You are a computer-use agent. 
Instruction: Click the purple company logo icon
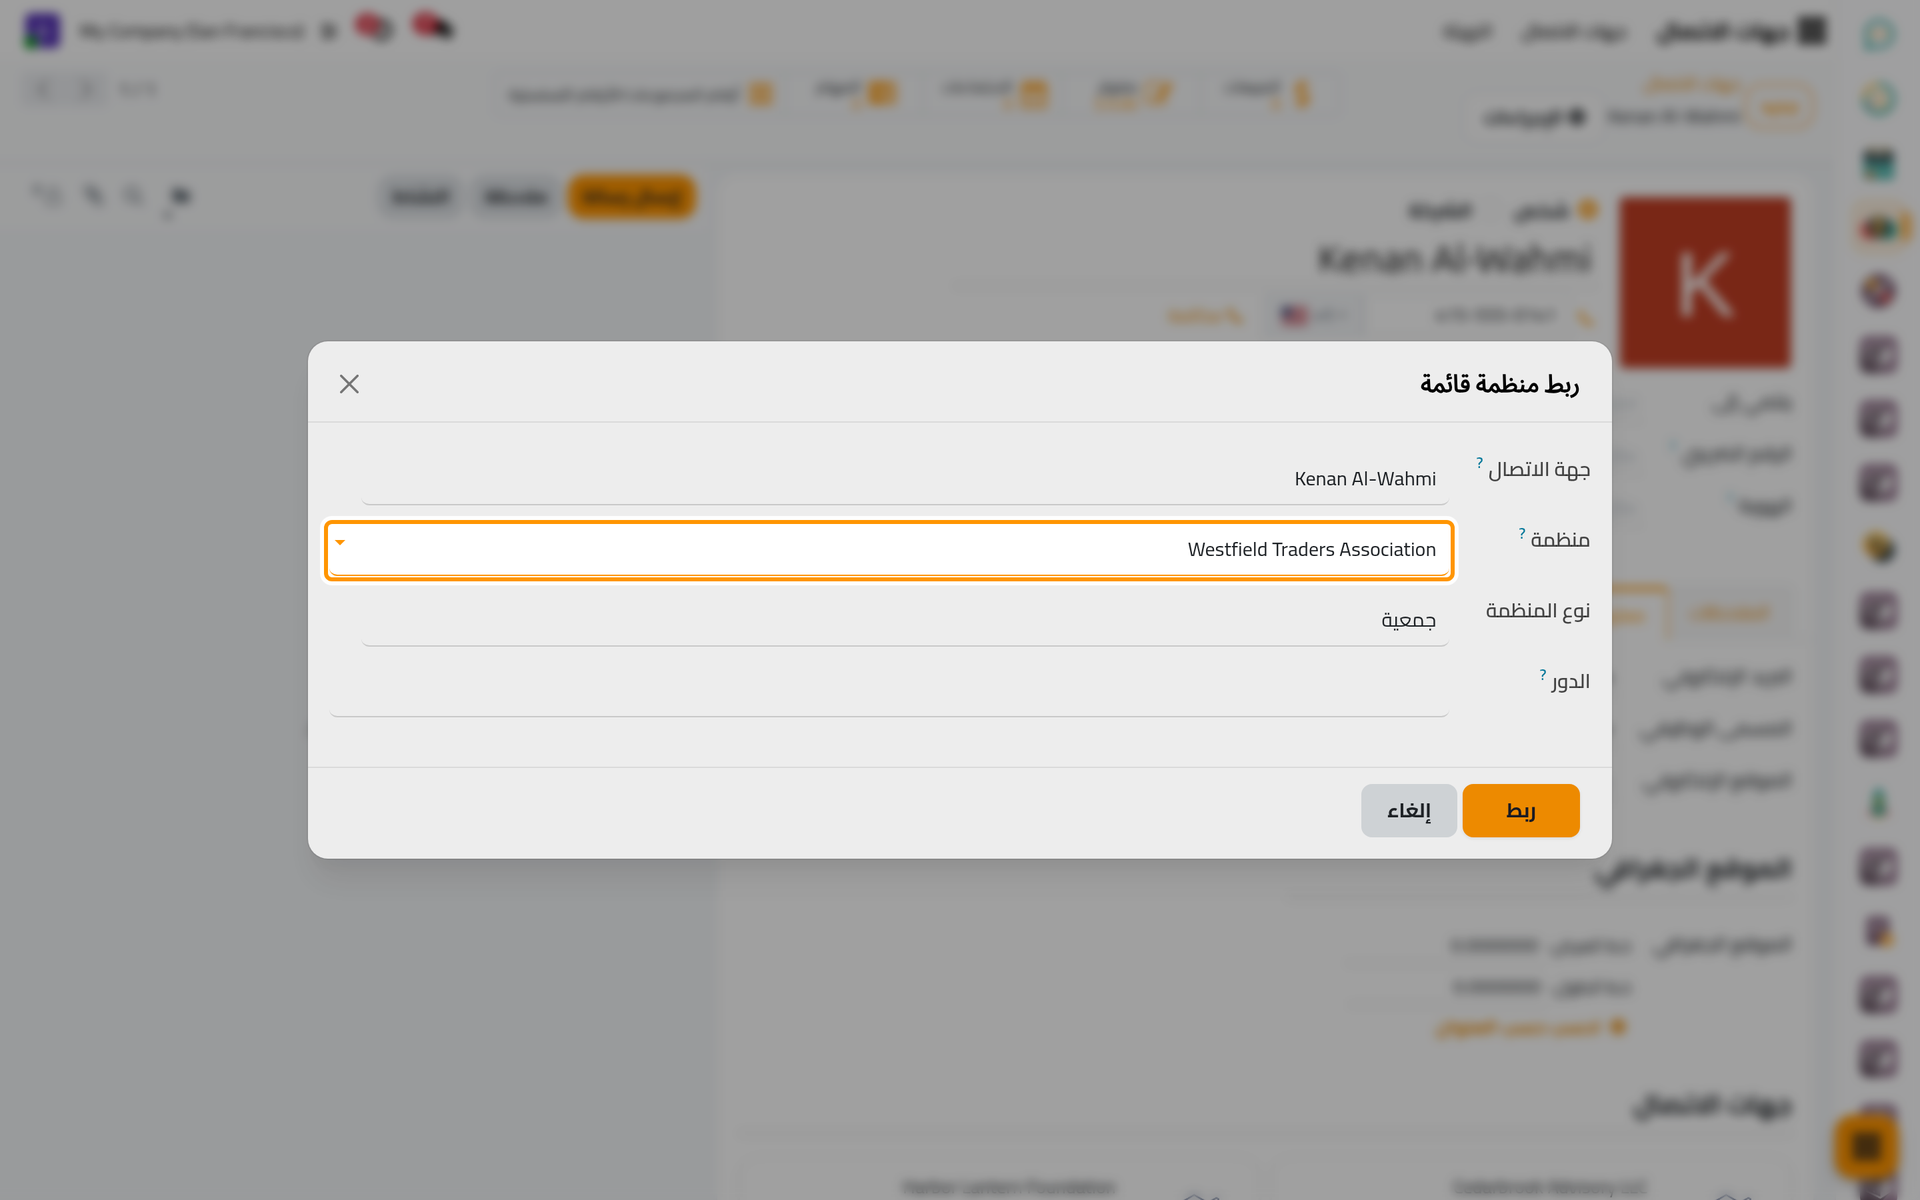click(x=42, y=31)
